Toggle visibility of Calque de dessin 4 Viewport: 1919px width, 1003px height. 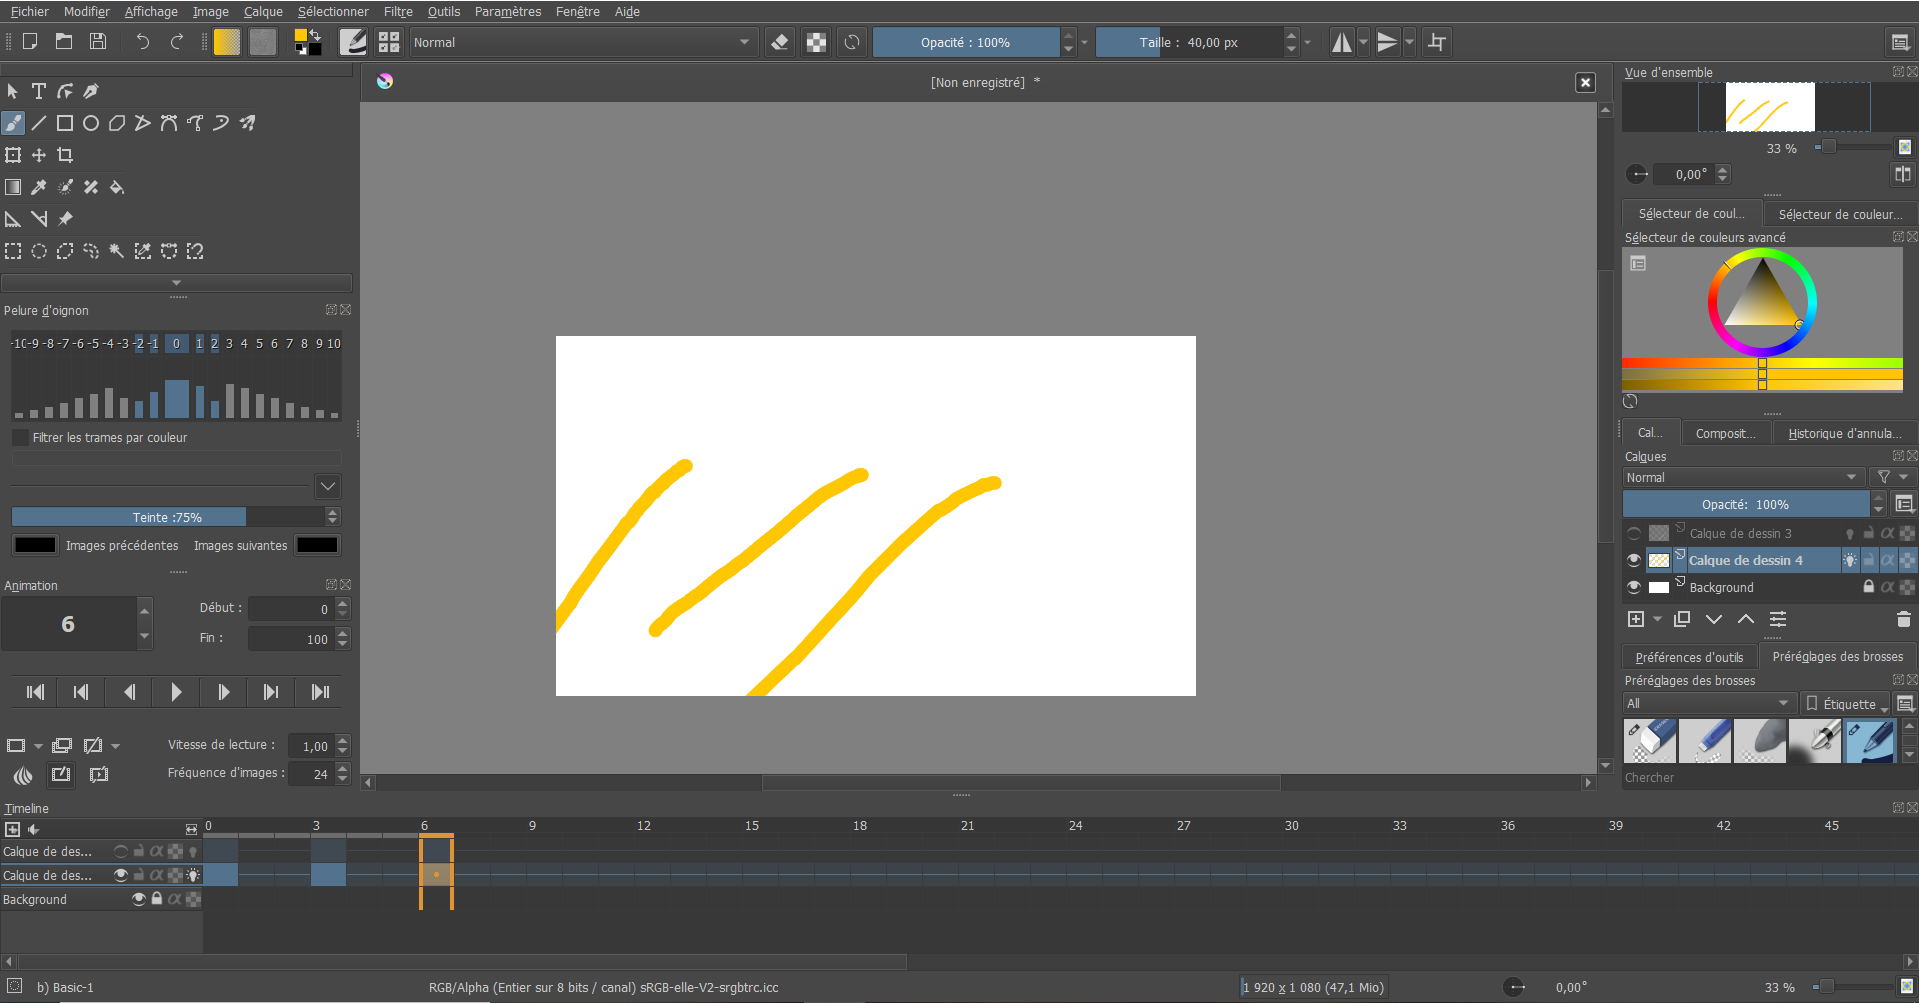(1634, 560)
